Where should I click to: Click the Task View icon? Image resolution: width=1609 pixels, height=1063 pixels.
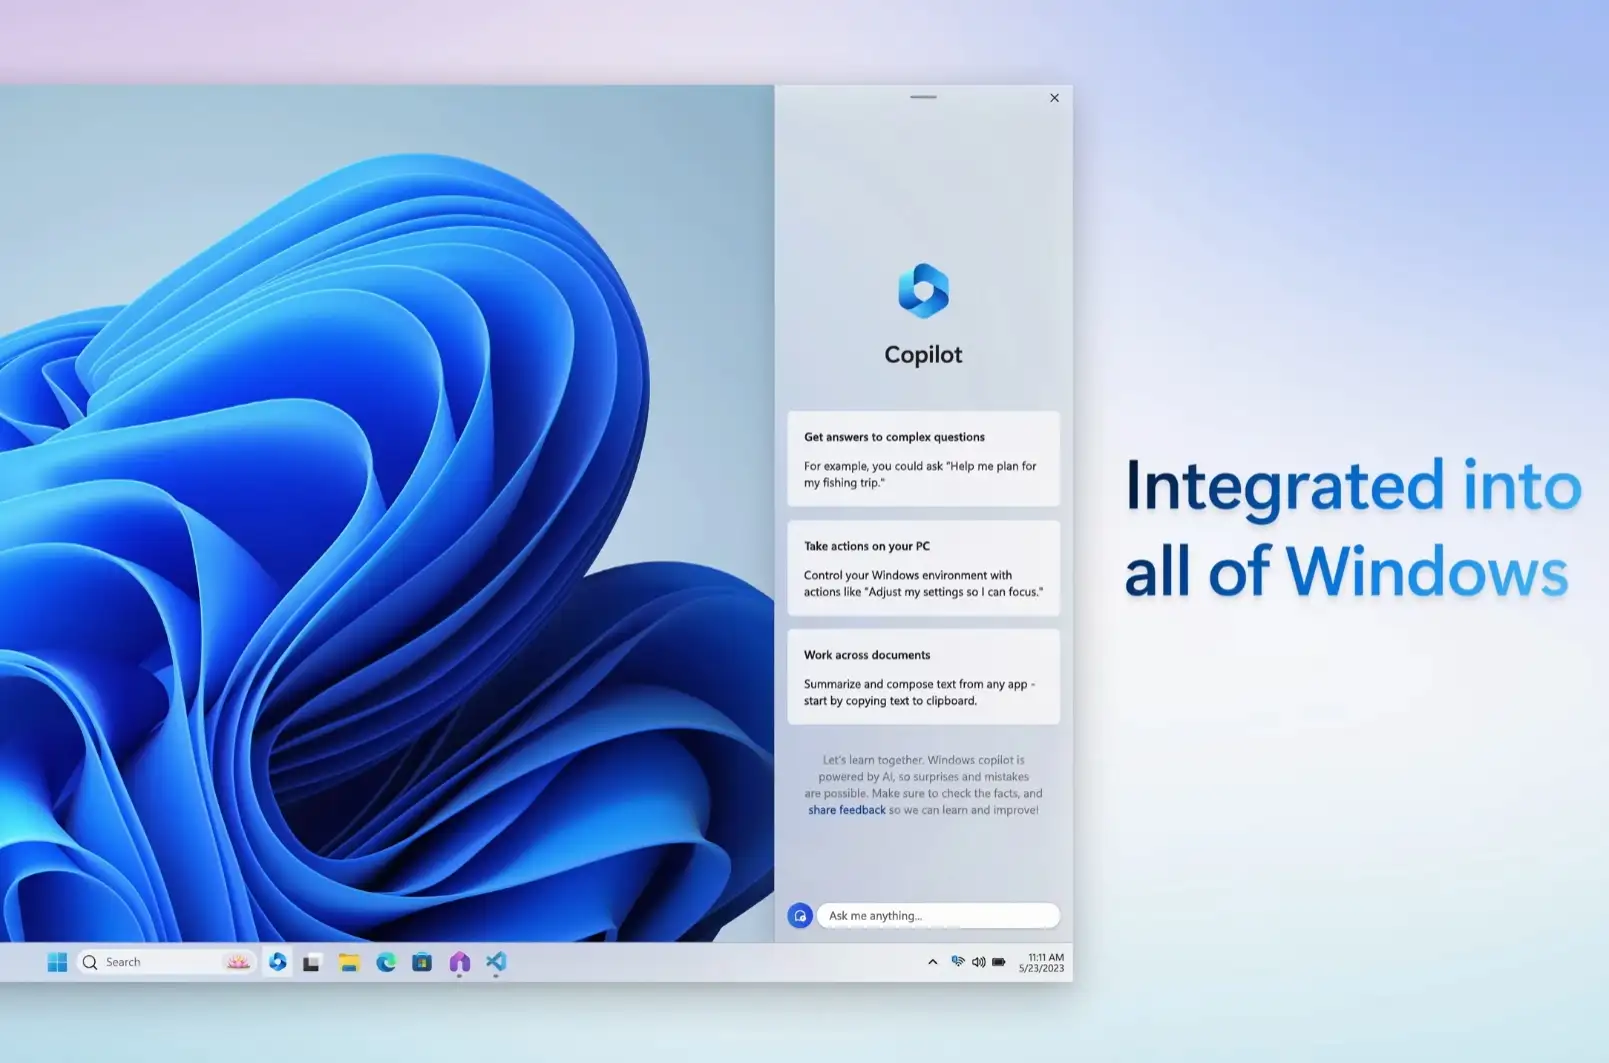[312, 962]
